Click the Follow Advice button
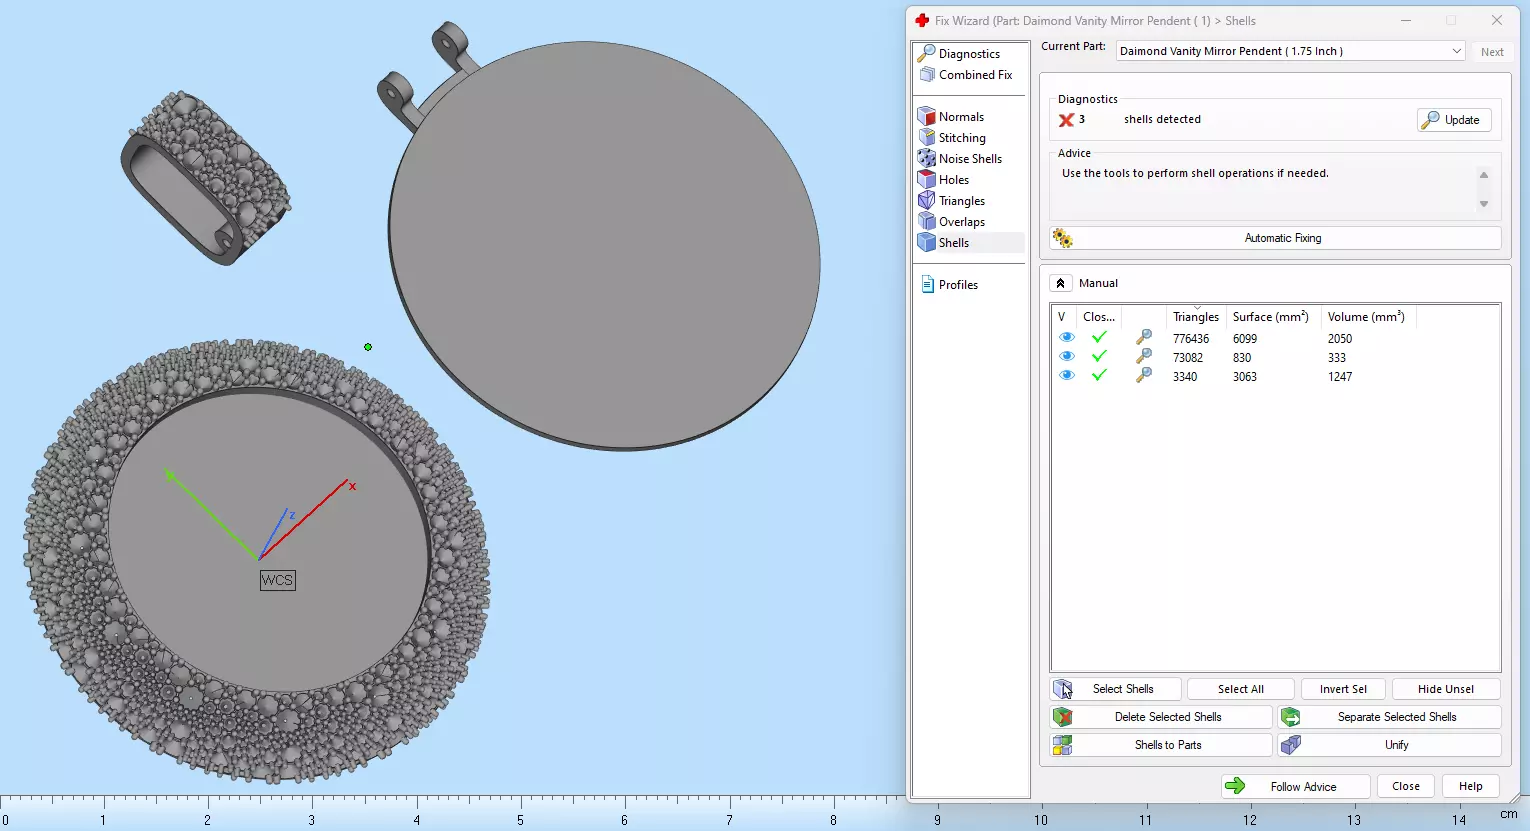Image resolution: width=1530 pixels, height=831 pixels. (x=1295, y=786)
